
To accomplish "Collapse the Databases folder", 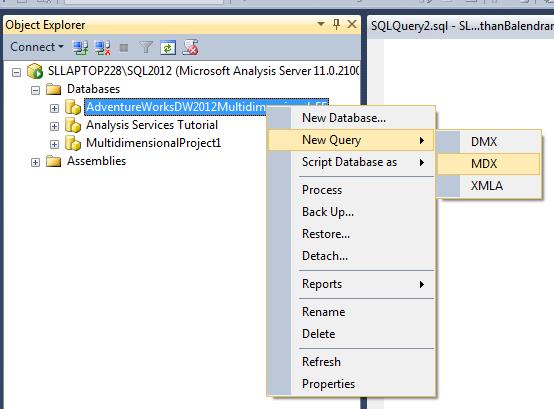I will [35, 90].
